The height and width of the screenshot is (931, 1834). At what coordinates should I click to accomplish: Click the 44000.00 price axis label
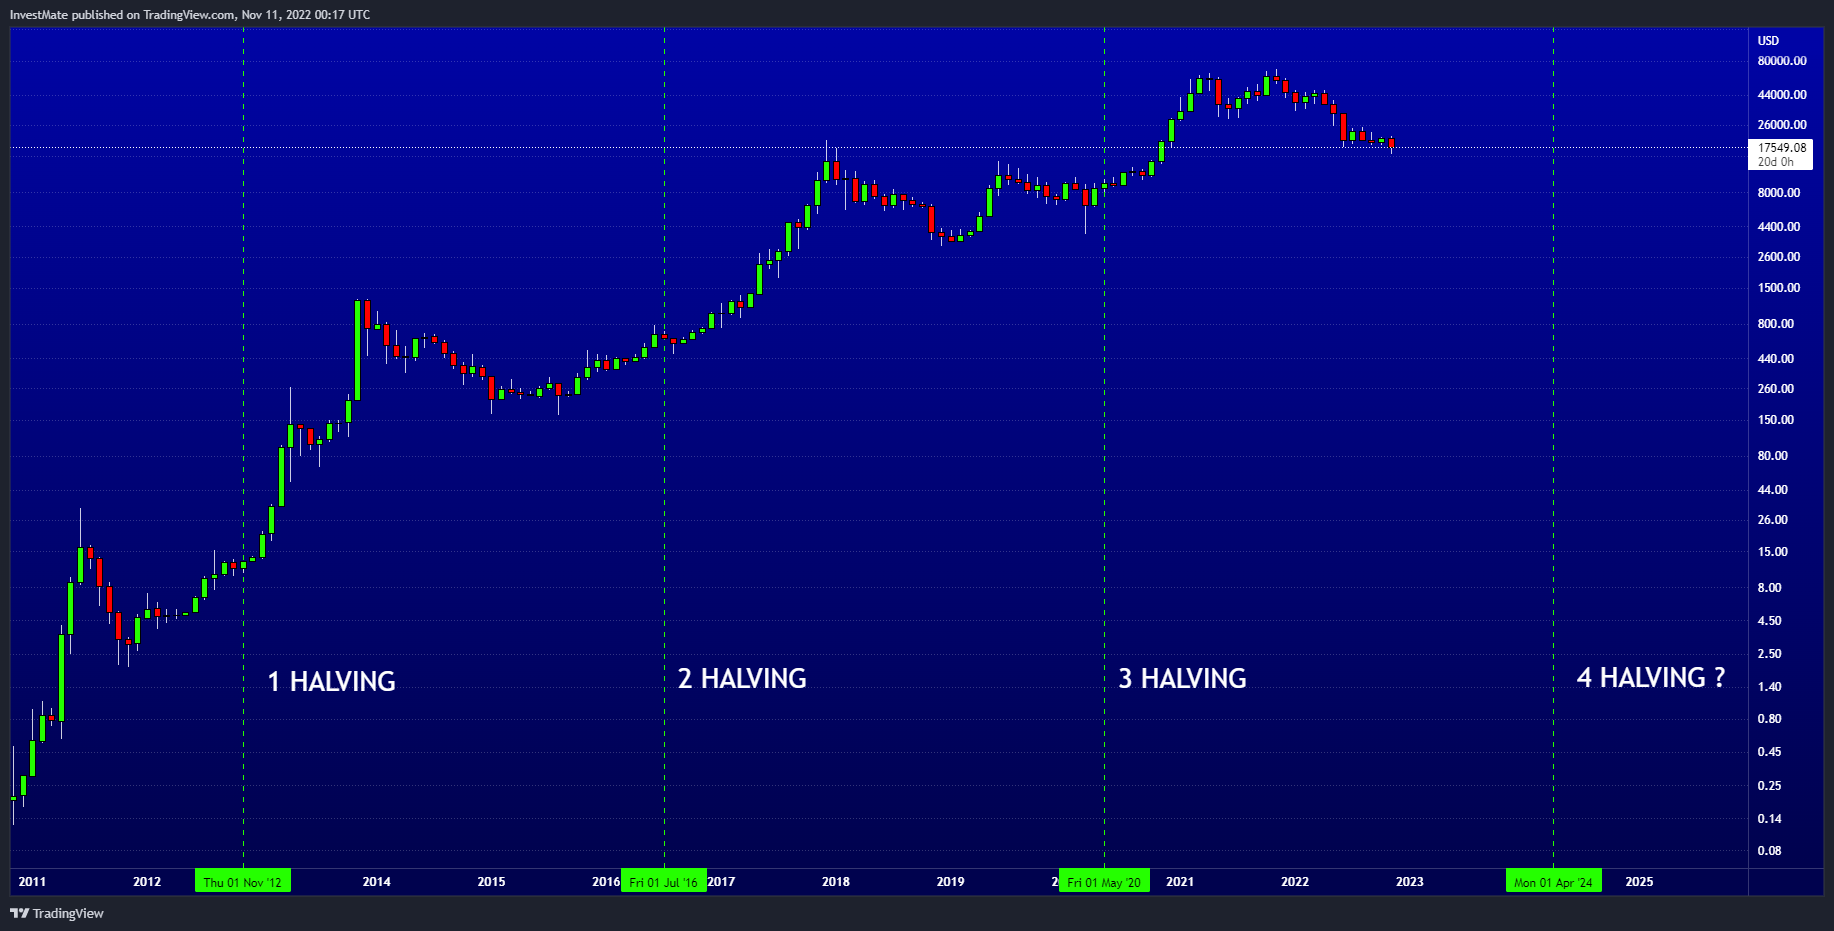click(1782, 95)
